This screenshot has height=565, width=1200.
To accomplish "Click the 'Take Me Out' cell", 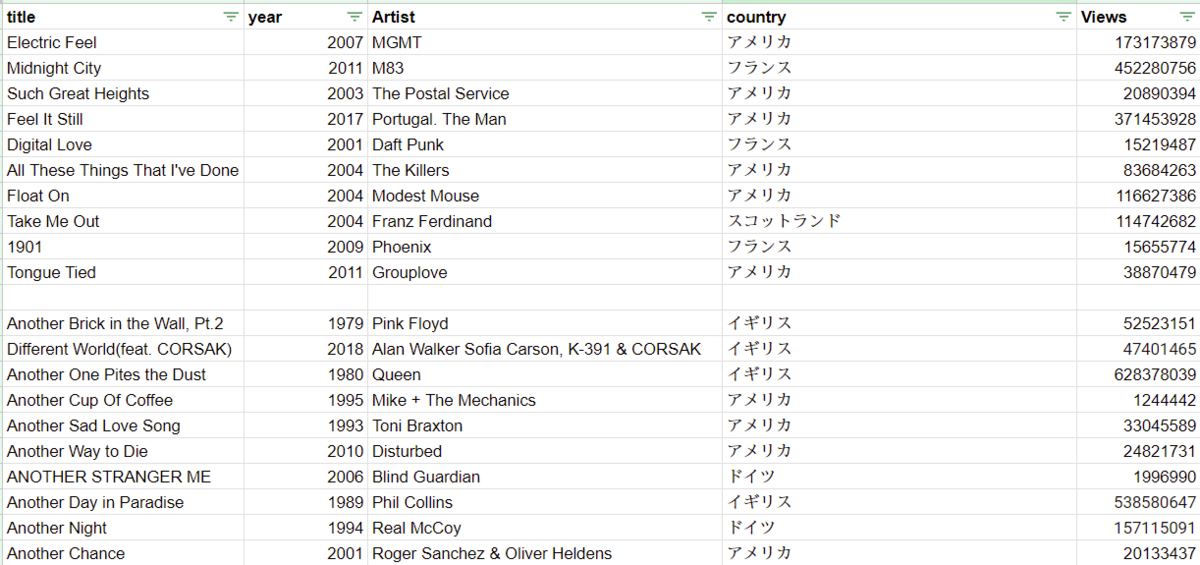I will point(123,221).
